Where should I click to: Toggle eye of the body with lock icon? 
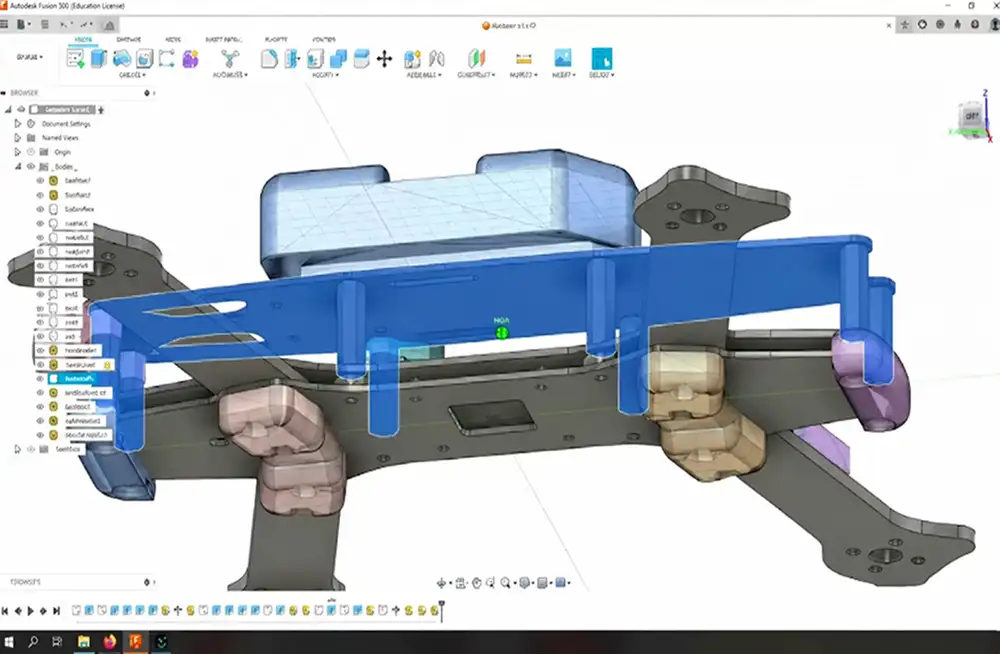[40, 364]
